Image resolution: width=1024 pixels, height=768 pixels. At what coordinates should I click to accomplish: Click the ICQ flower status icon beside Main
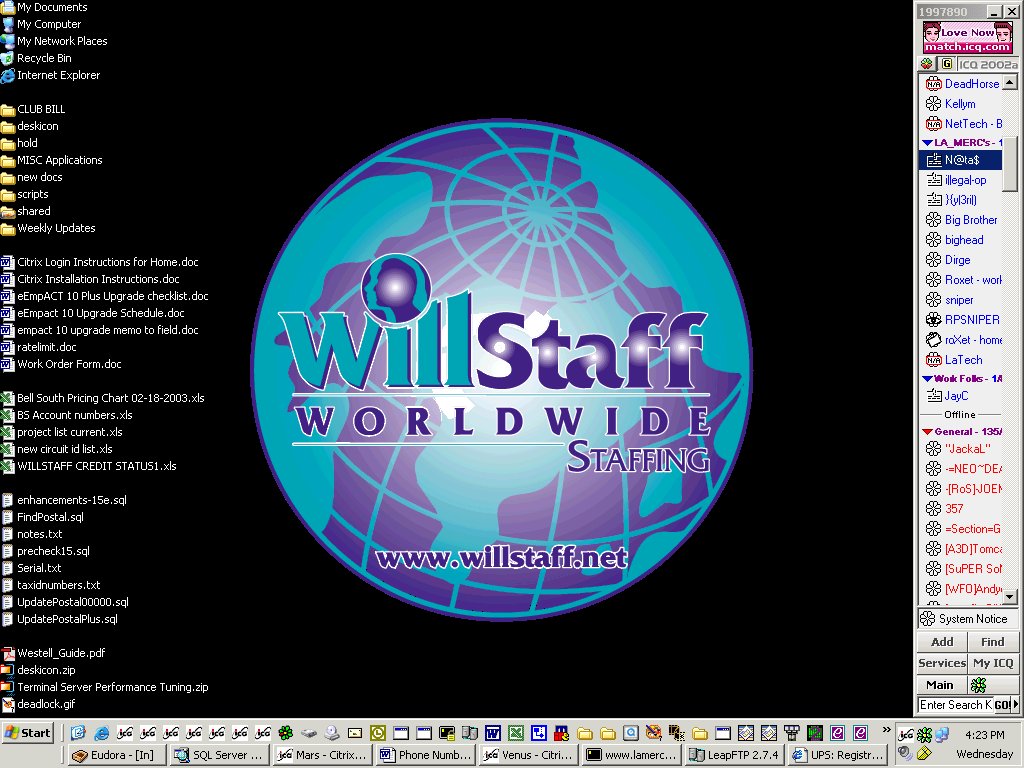pos(979,685)
